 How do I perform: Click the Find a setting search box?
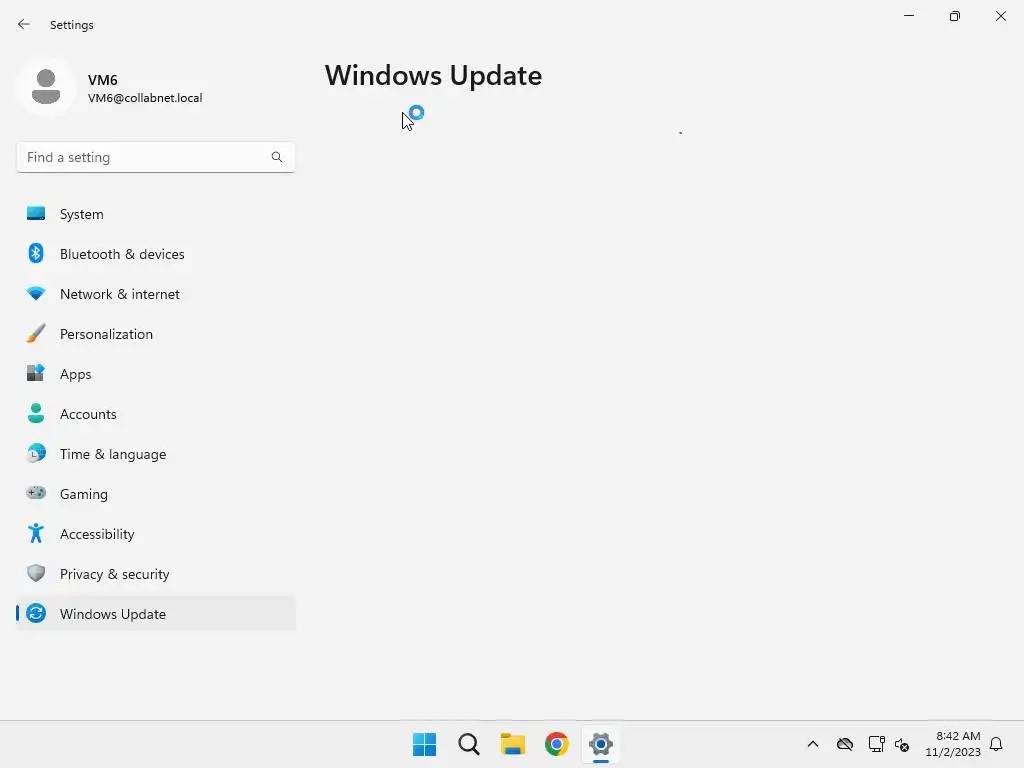tap(155, 157)
